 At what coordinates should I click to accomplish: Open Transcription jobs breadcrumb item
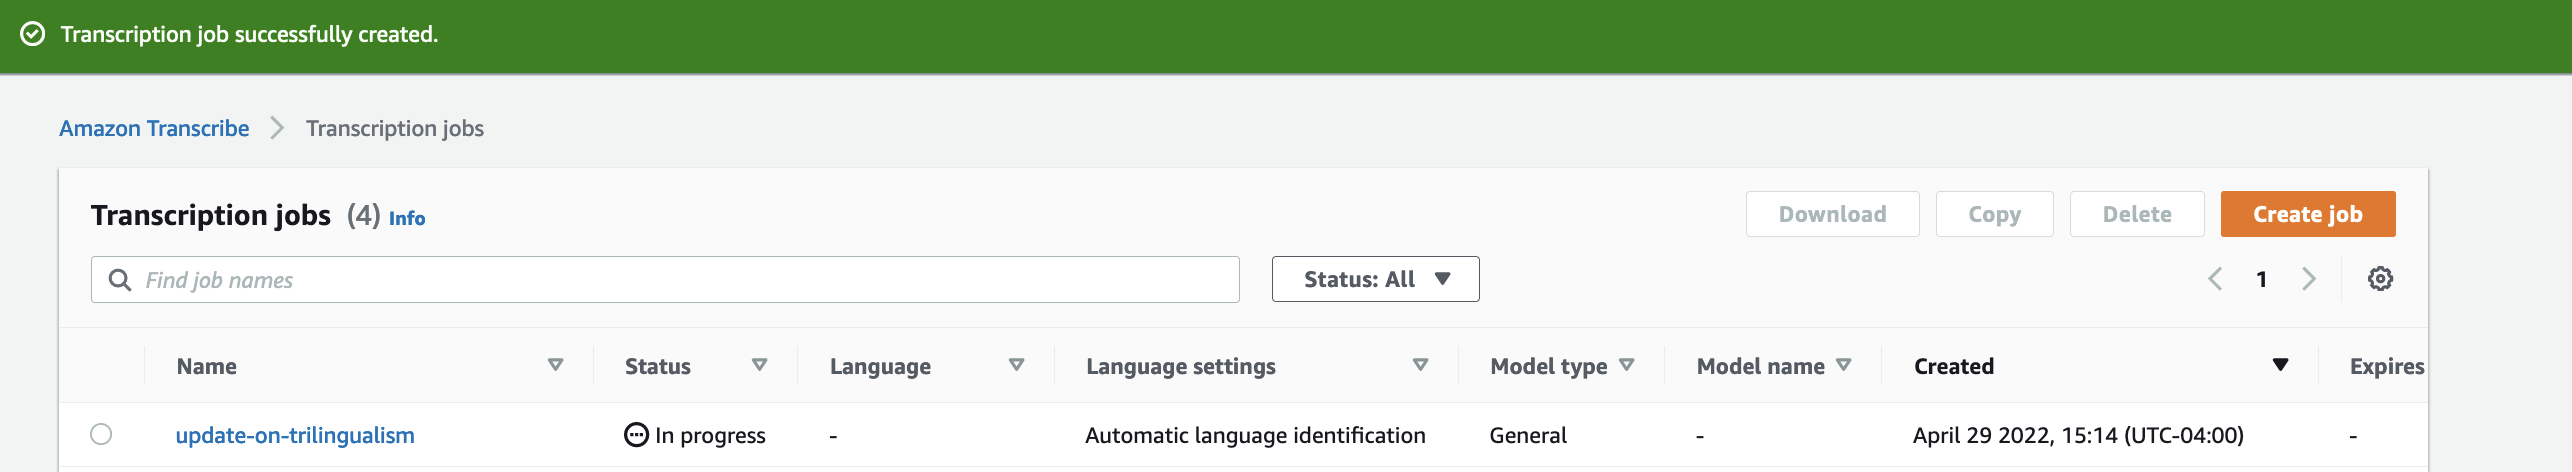pyautogui.click(x=395, y=128)
